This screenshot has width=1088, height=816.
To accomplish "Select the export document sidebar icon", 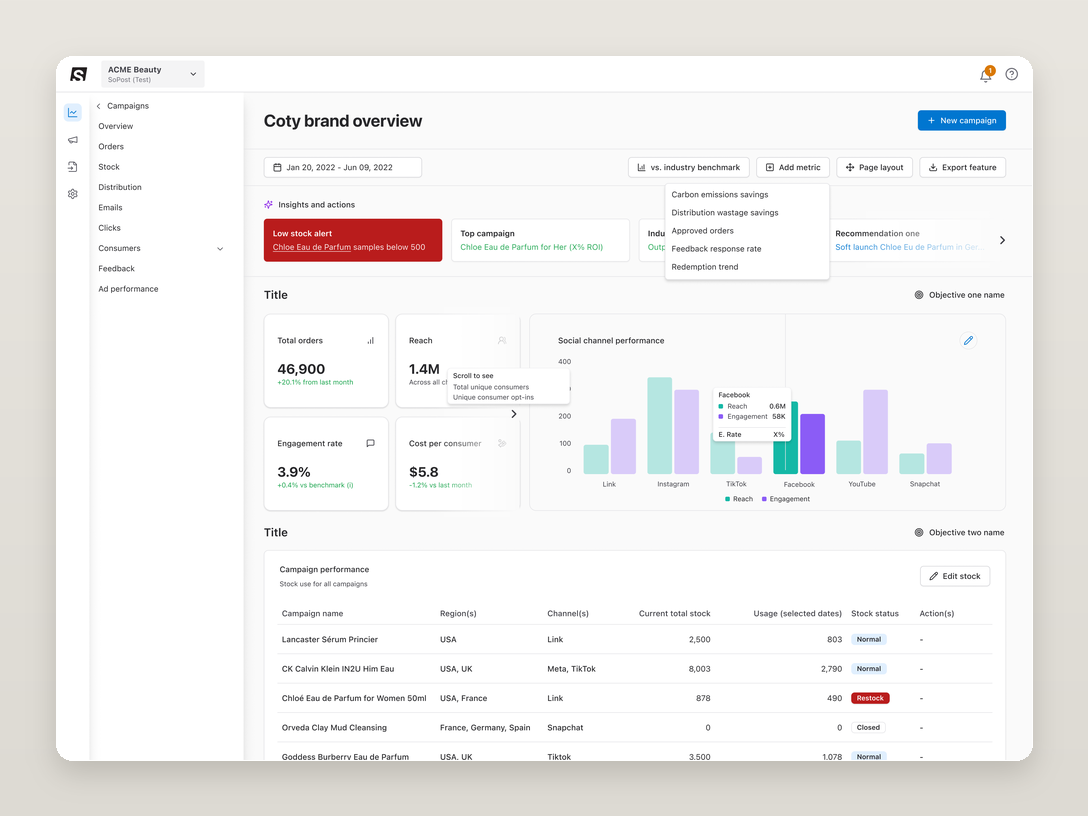I will [x=73, y=167].
